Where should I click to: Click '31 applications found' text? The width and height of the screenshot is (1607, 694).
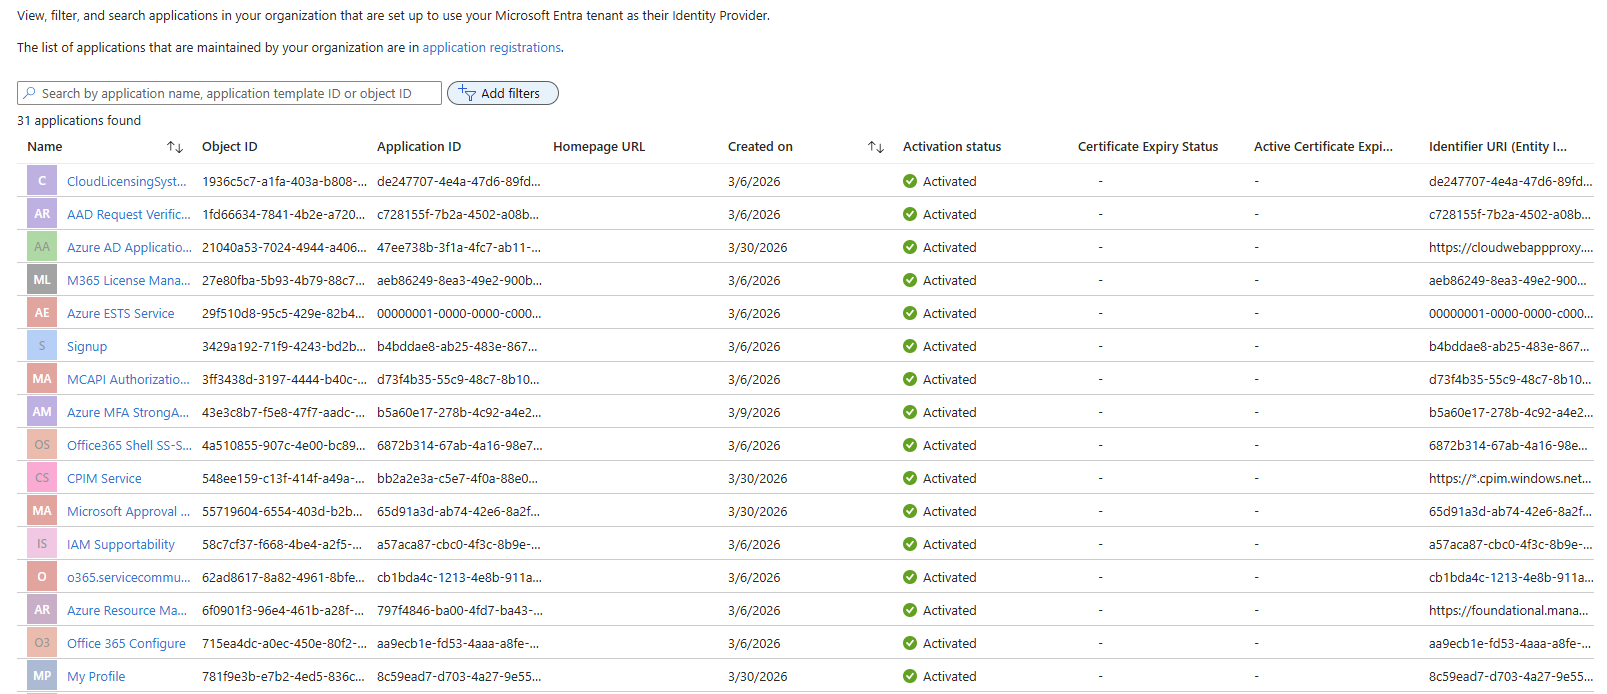[79, 120]
